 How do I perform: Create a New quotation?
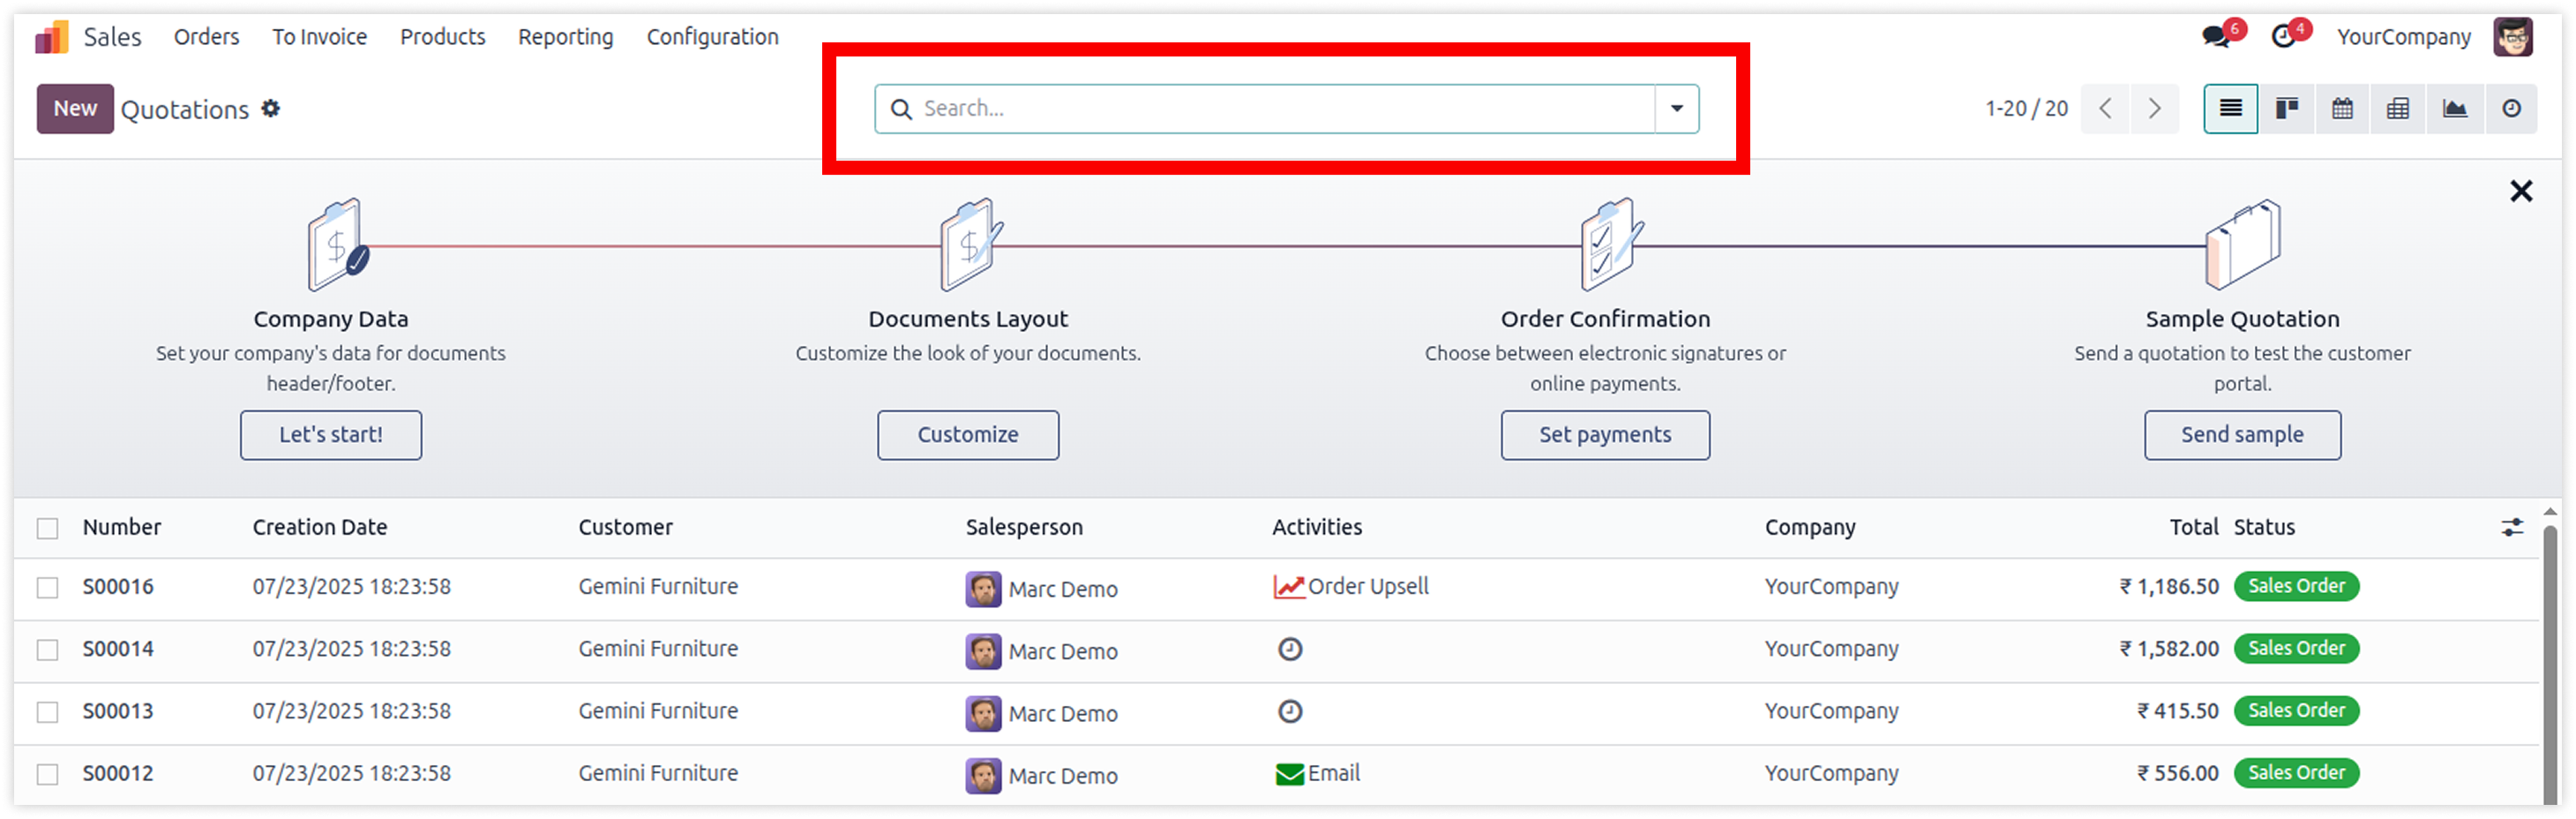(75, 108)
